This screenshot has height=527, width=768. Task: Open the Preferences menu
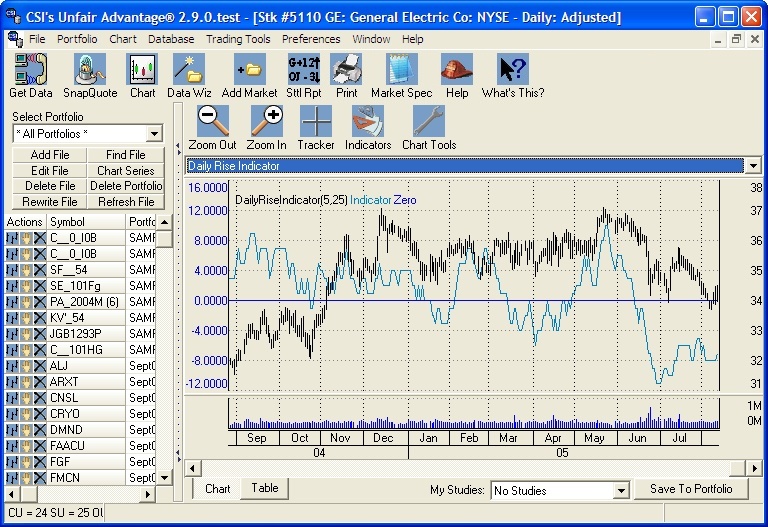311,39
